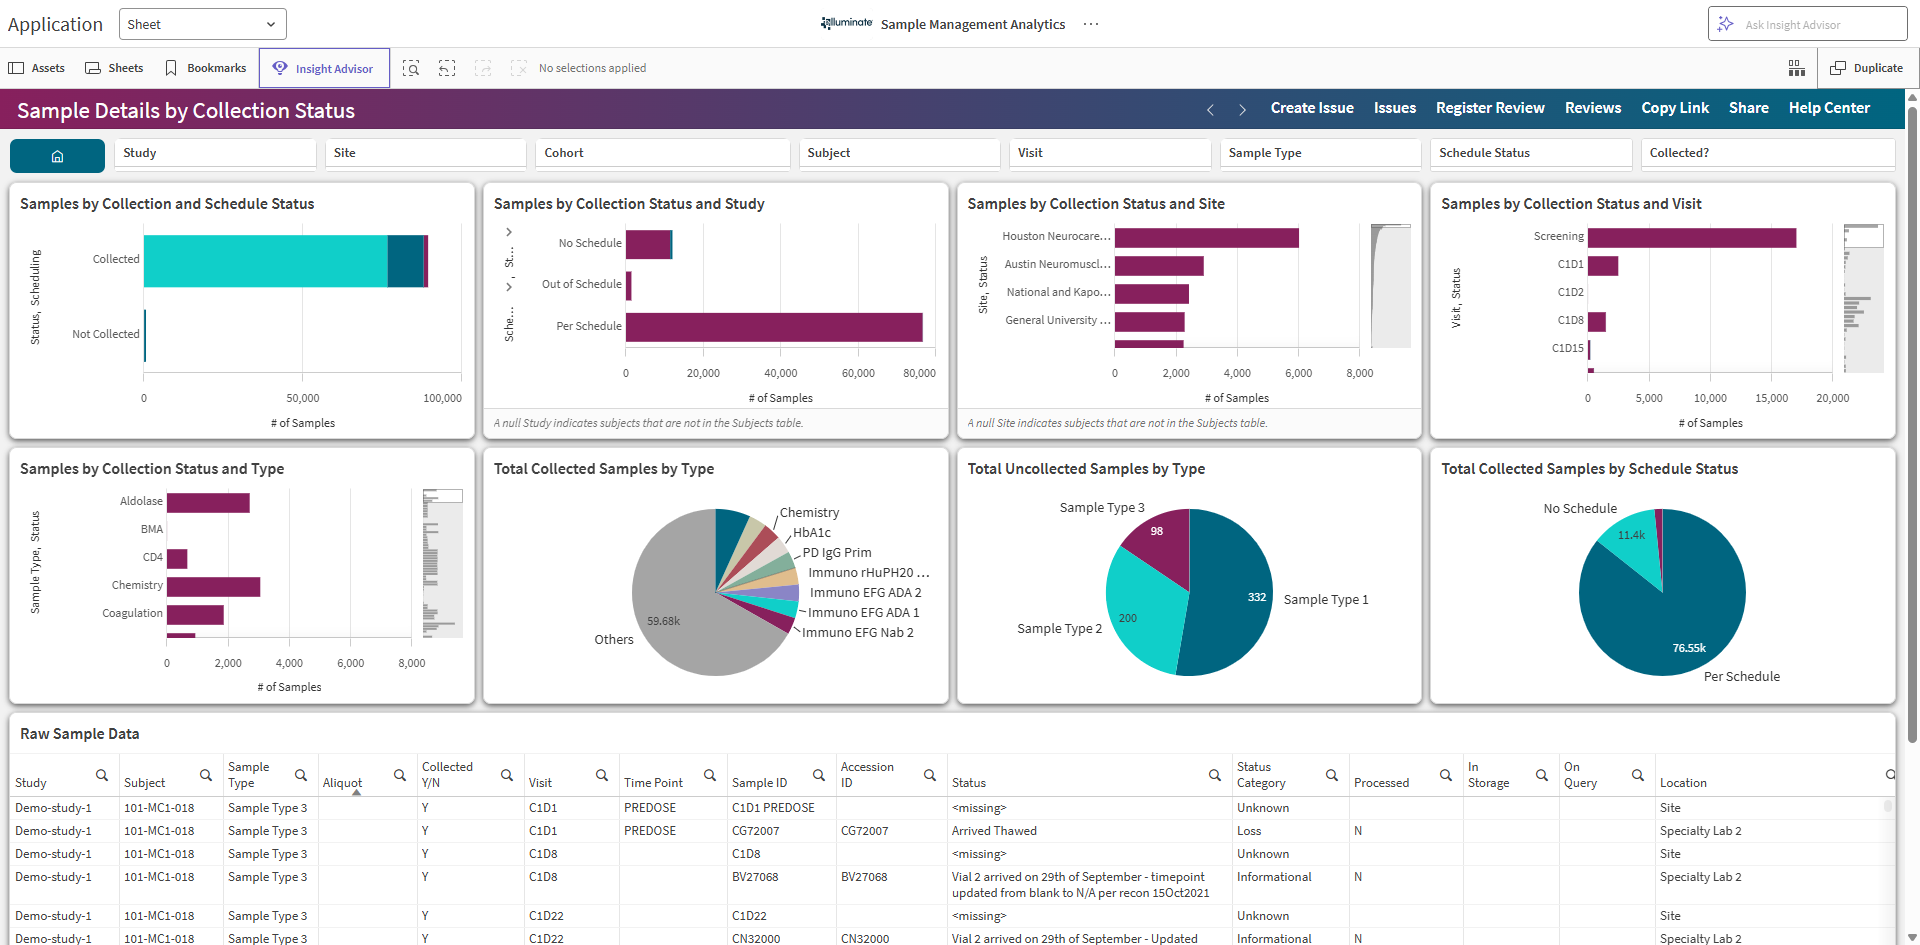Search the Study column
1920x945 pixels.
101,775
